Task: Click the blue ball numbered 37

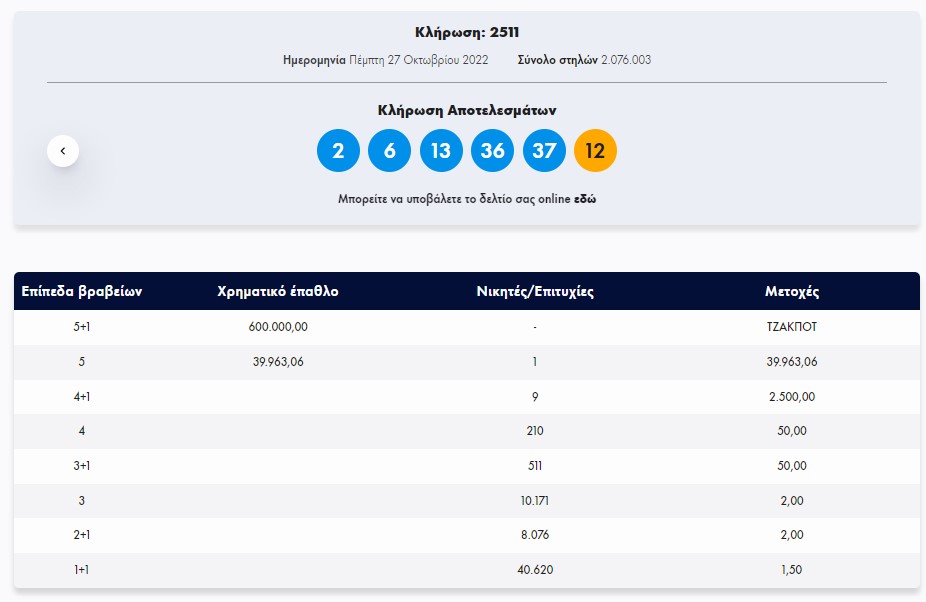Action: click(544, 151)
